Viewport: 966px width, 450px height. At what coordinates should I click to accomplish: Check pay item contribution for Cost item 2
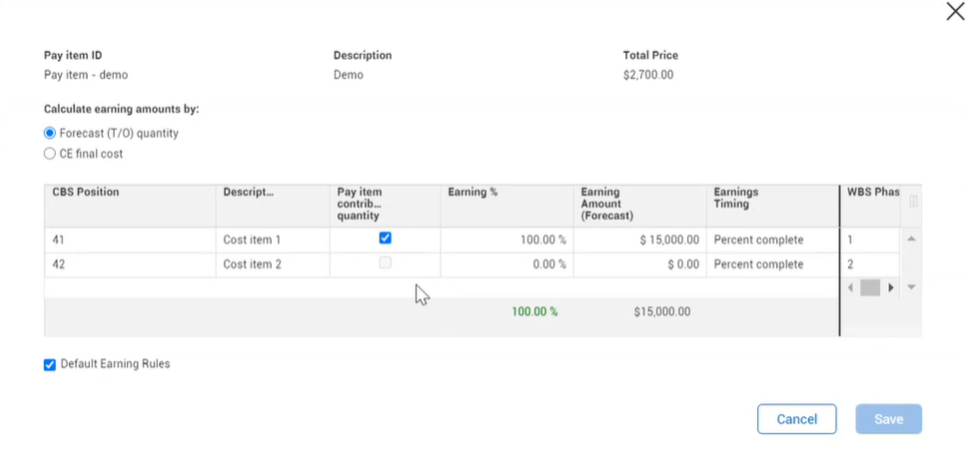pos(385,263)
